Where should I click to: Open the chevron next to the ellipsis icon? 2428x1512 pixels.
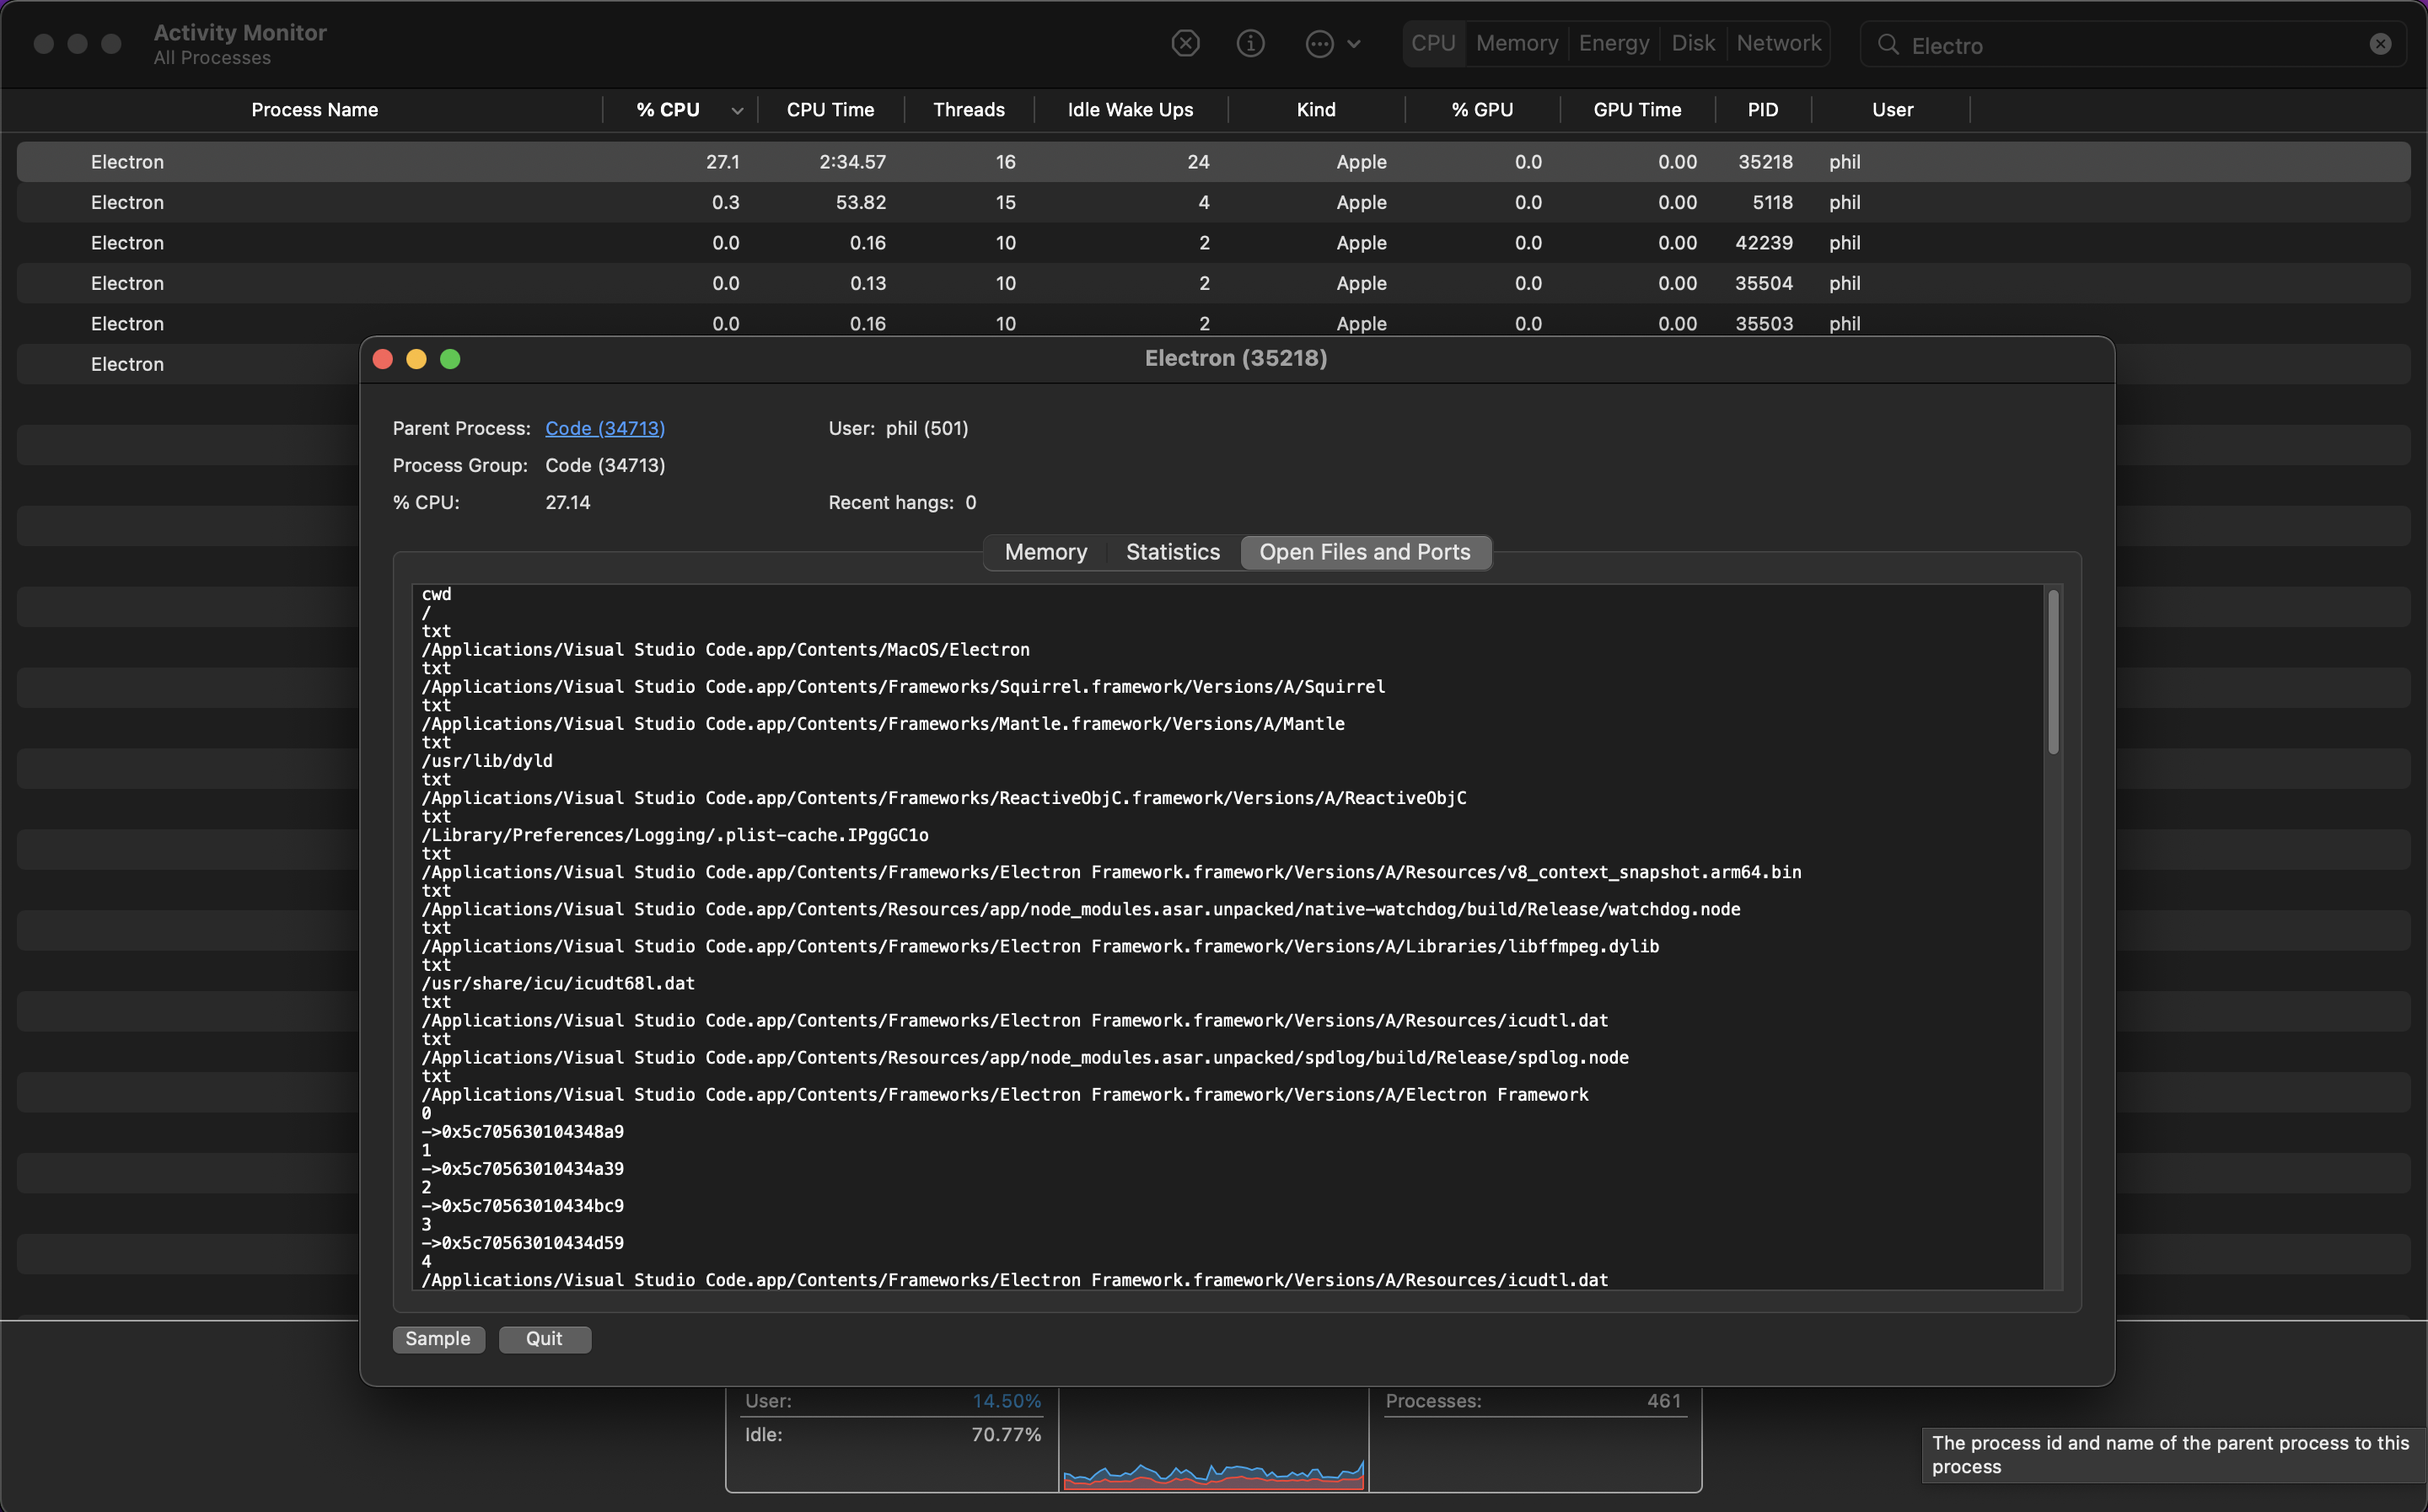point(1355,44)
